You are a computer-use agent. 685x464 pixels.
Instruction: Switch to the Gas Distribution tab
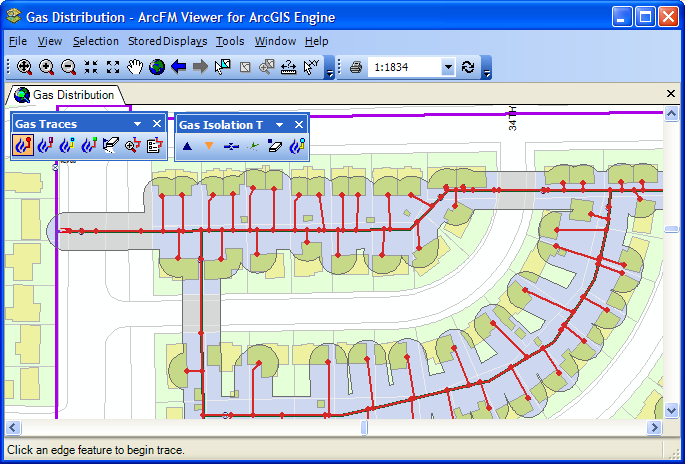[x=67, y=95]
